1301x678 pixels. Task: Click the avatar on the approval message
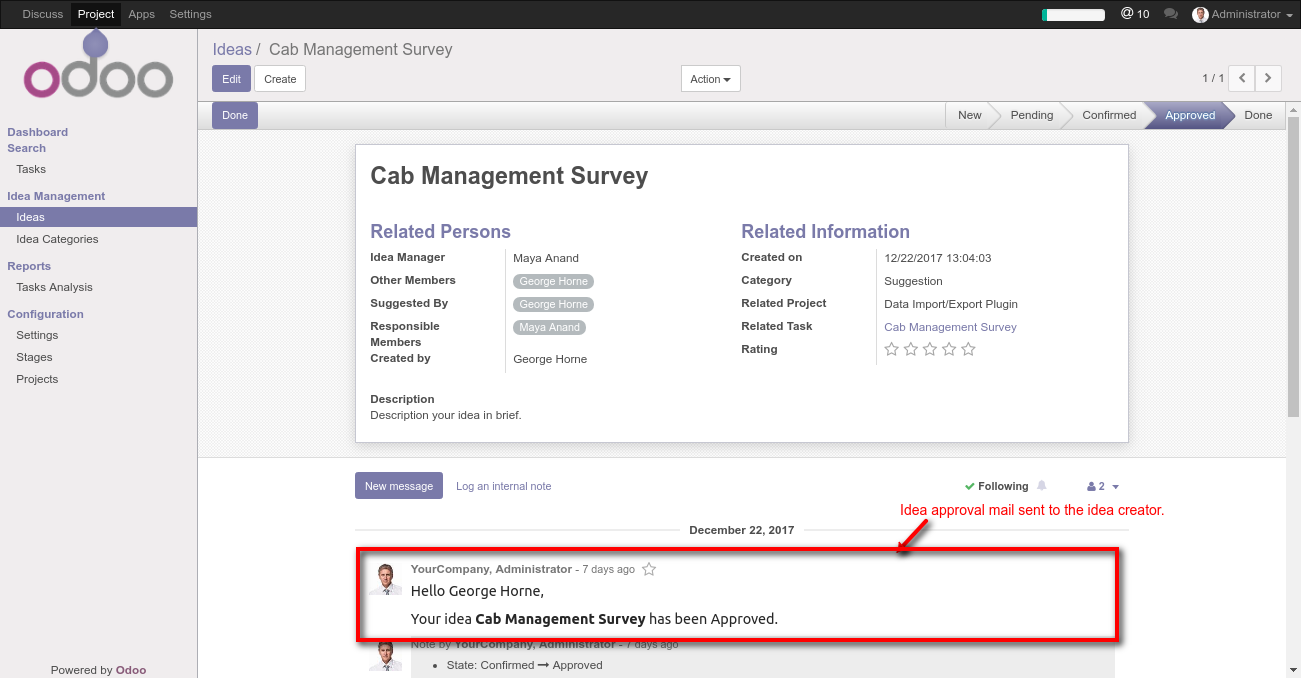click(385, 579)
